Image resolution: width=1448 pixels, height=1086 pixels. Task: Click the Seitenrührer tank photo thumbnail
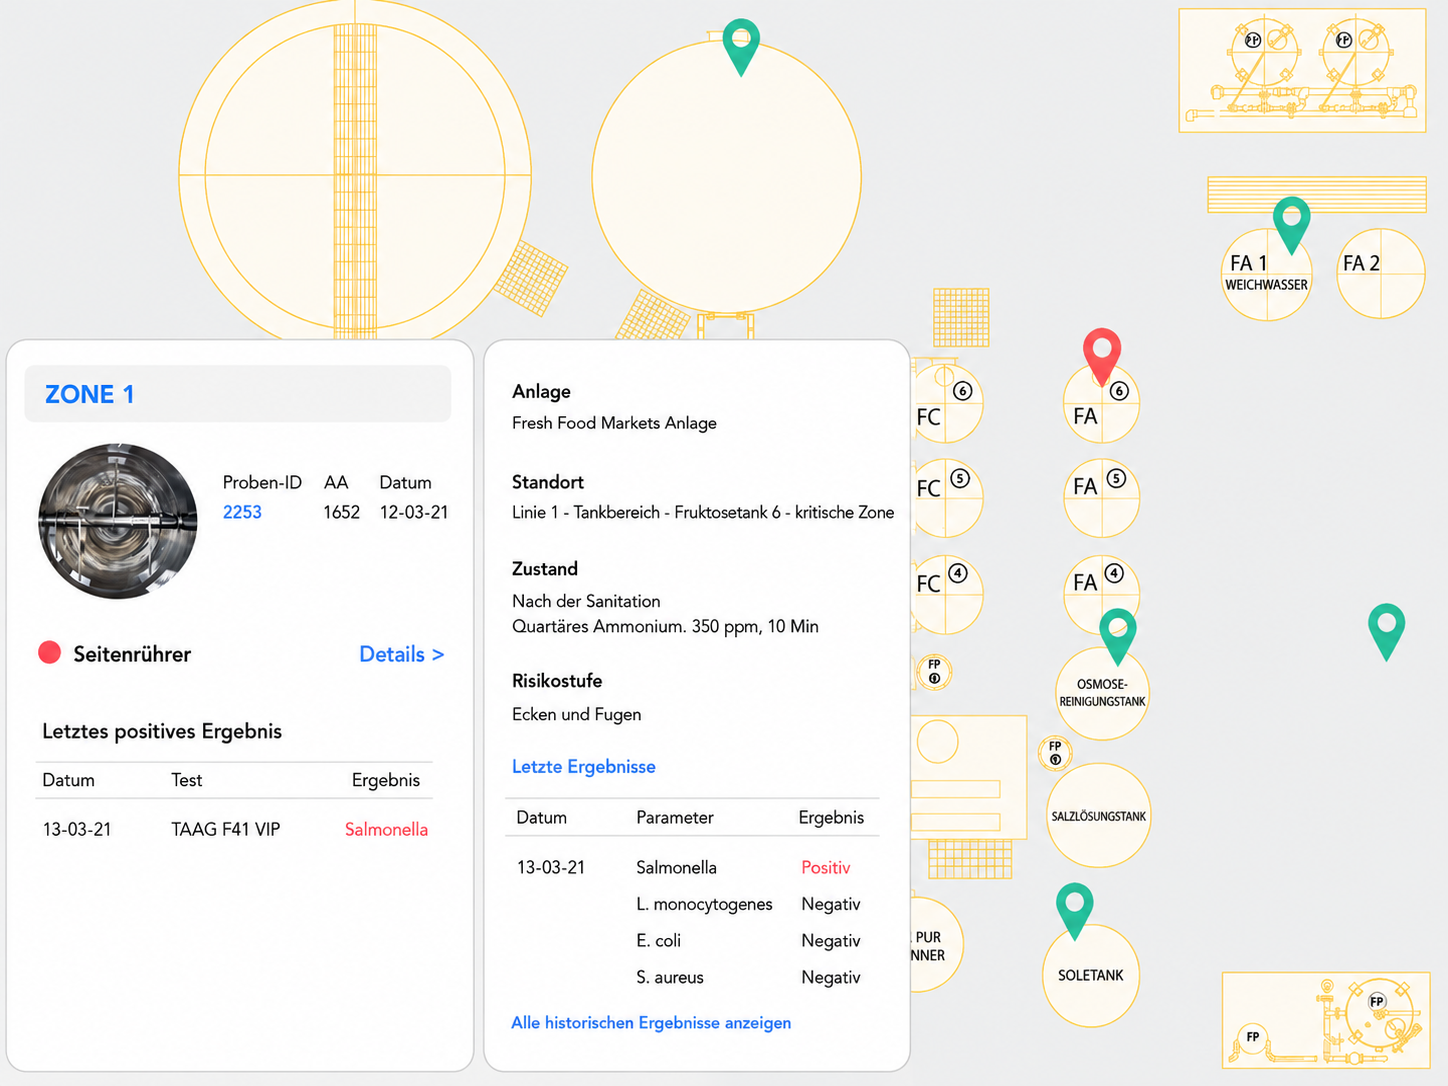point(118,522)
